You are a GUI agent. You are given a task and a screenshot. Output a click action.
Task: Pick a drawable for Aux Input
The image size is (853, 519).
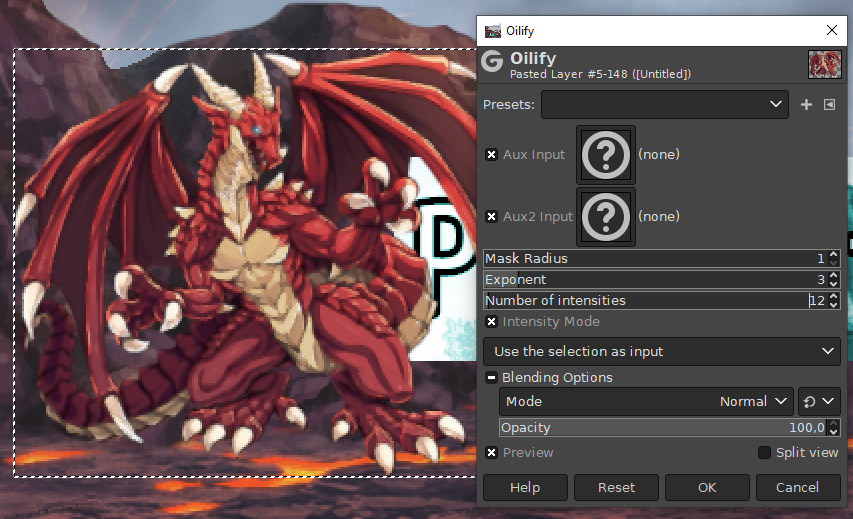point(606,155)
